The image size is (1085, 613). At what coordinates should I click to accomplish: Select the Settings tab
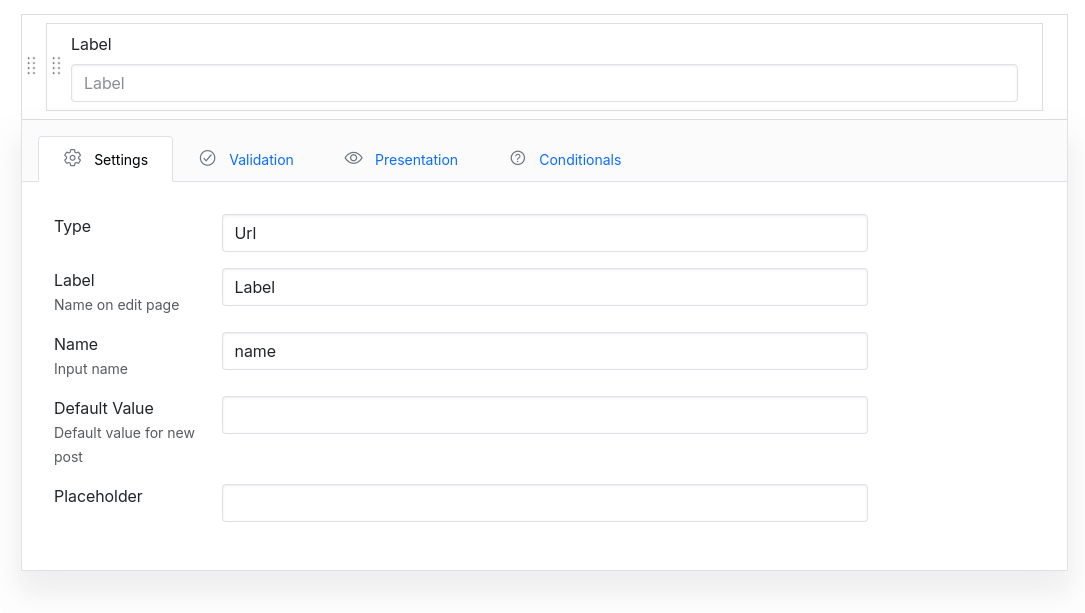coord(120,158)
